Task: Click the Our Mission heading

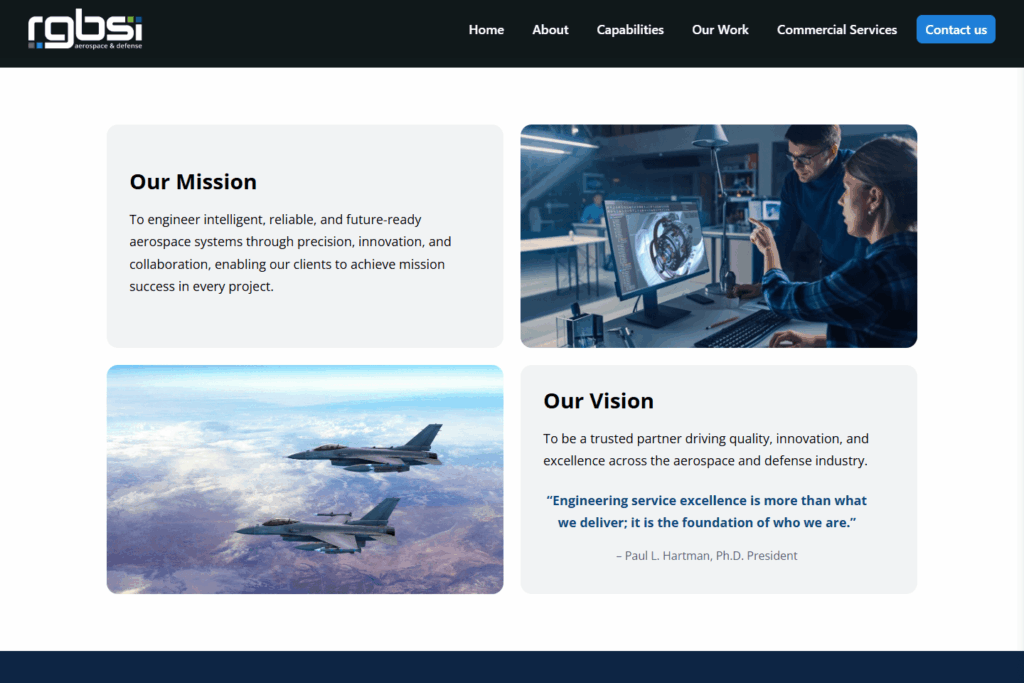Action: 193,182
